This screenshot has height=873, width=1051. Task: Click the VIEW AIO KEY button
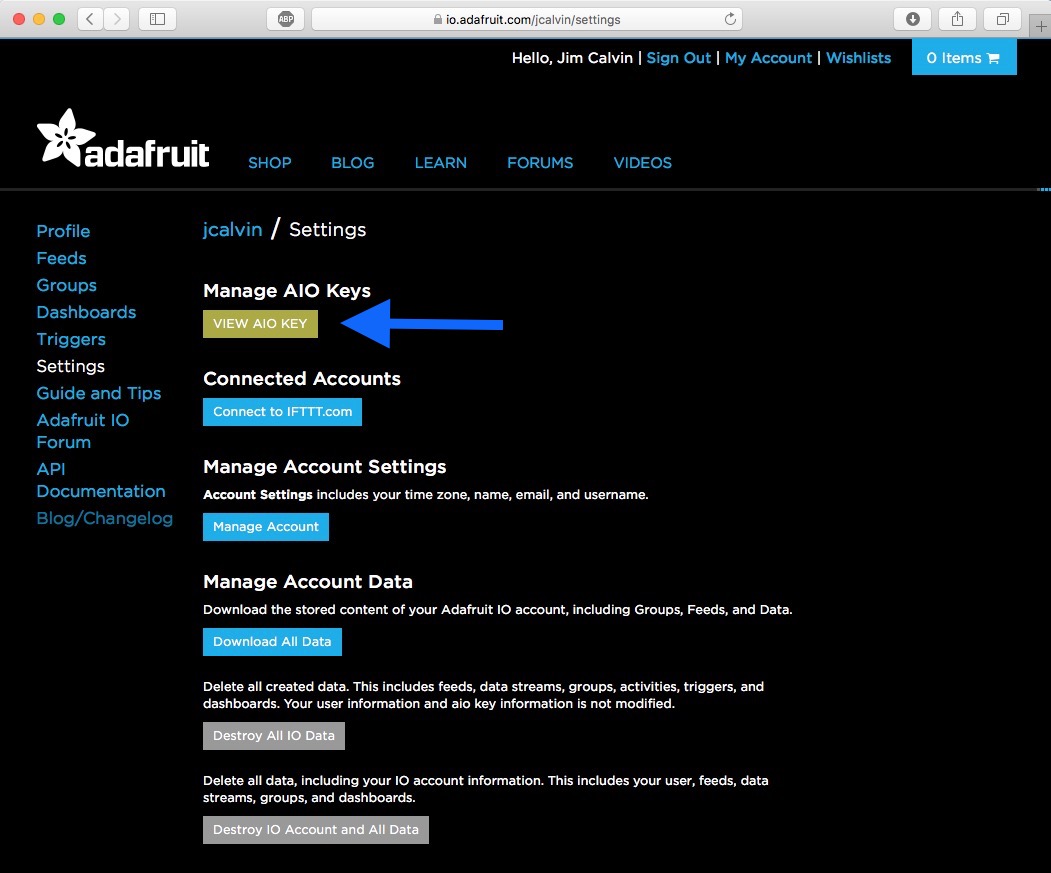[260, 324]
